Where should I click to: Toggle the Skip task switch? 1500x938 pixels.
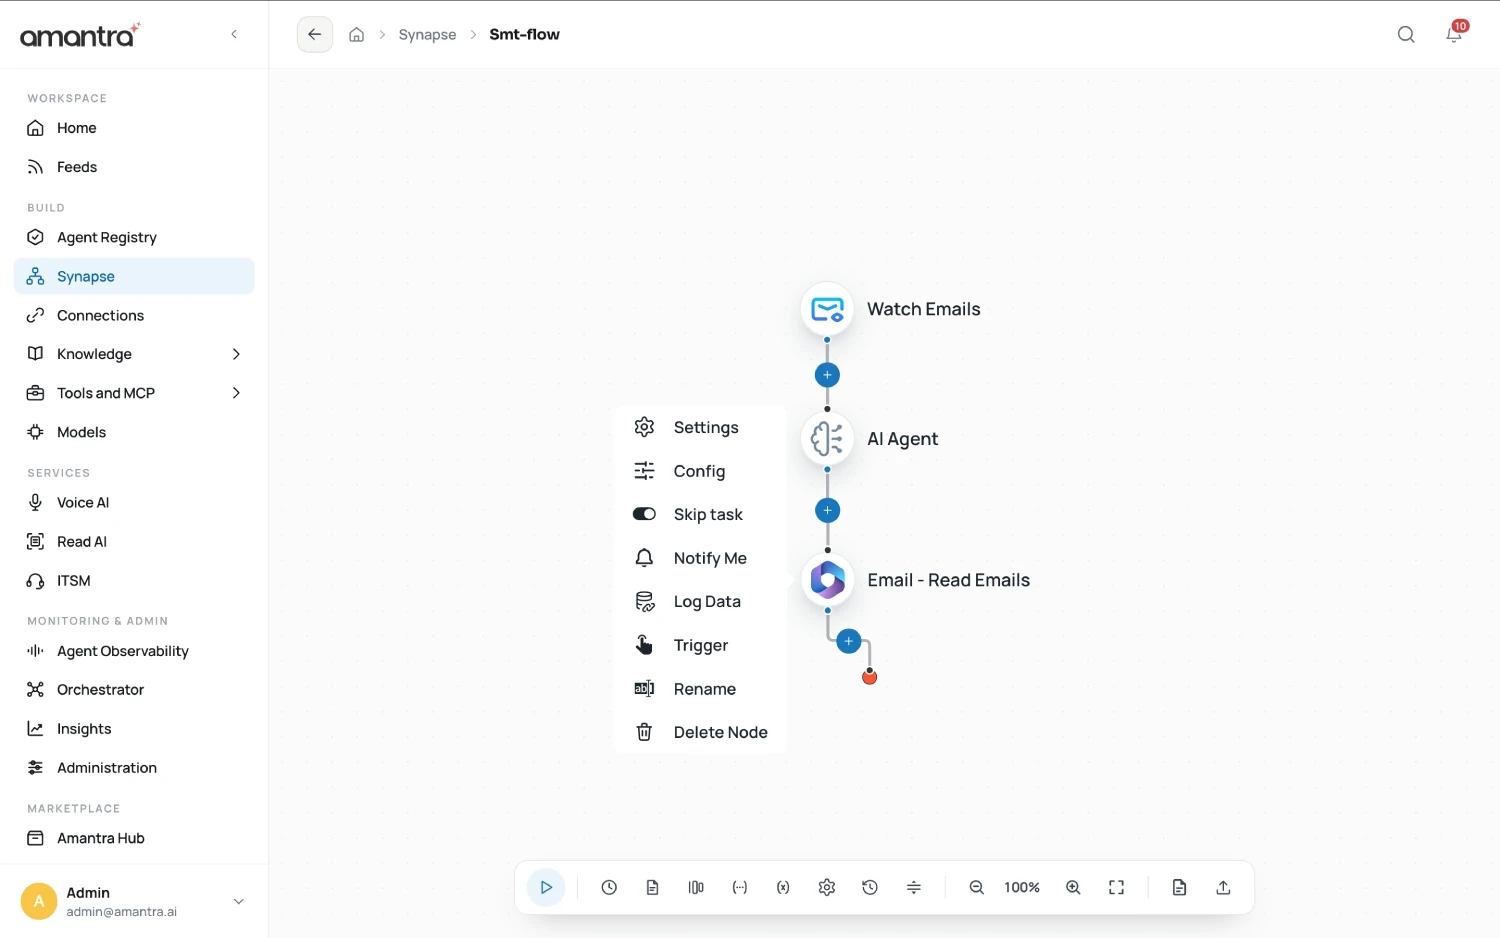(x=644, y=514)
